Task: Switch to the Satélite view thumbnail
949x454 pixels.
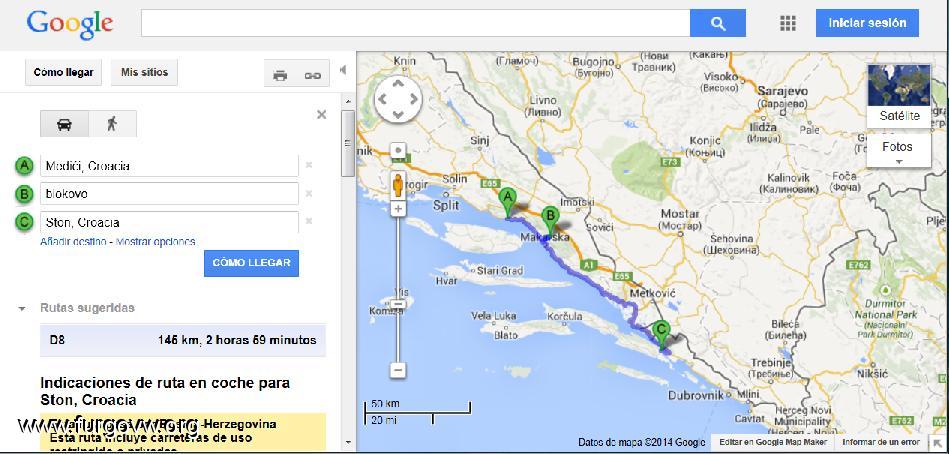Action: pos(898,95)
